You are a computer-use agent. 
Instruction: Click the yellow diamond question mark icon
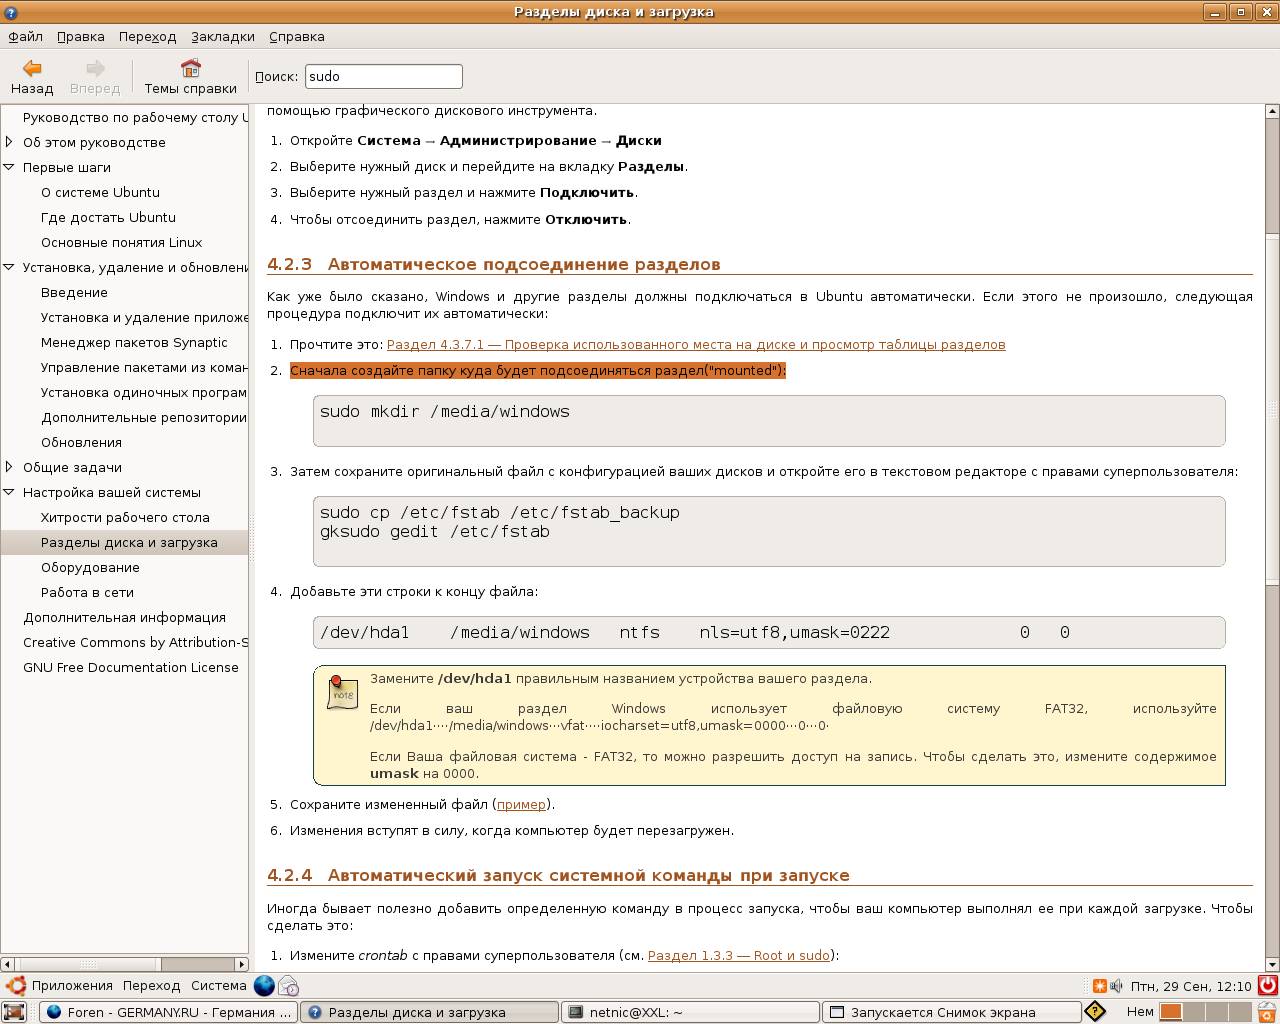pyautogui.click(x=1095, y=1011)
